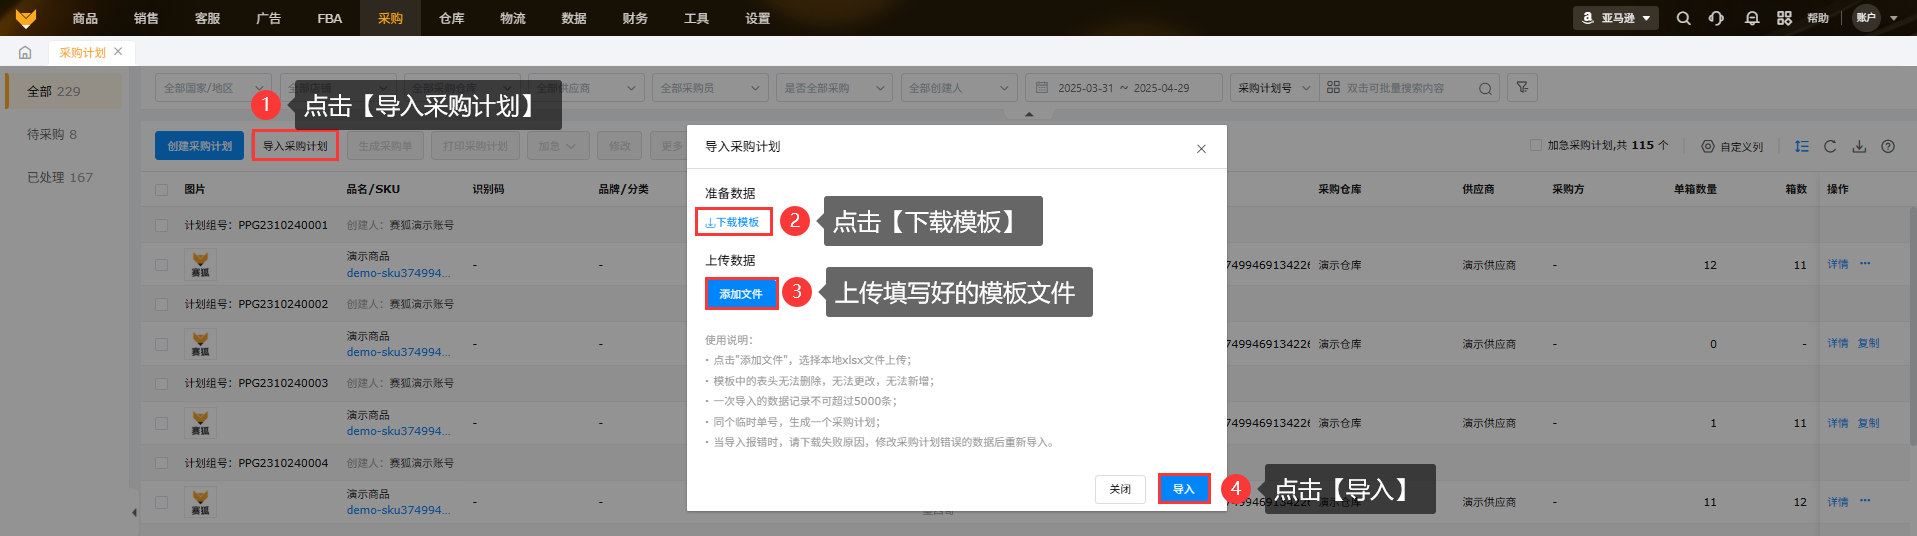Click the home icon tab
This screenshot has height=536, width=1917.
[x=25, y=52]
